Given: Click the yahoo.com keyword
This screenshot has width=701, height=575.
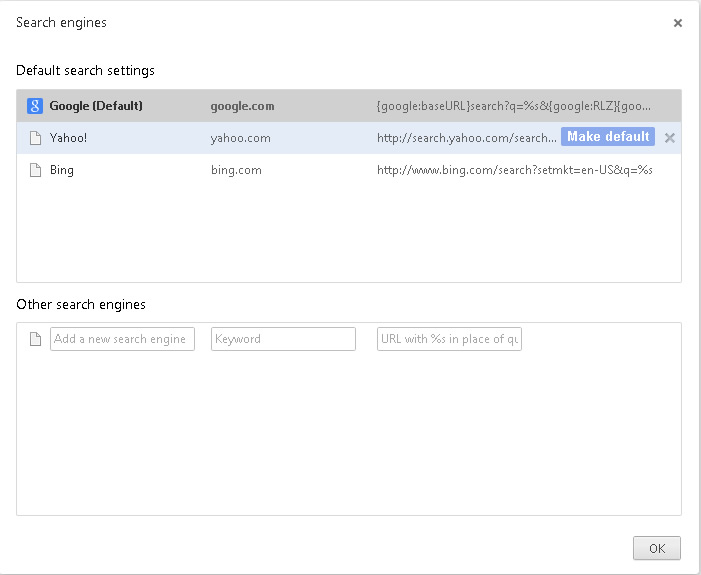Looking at the screenshot, I should 241,138.
